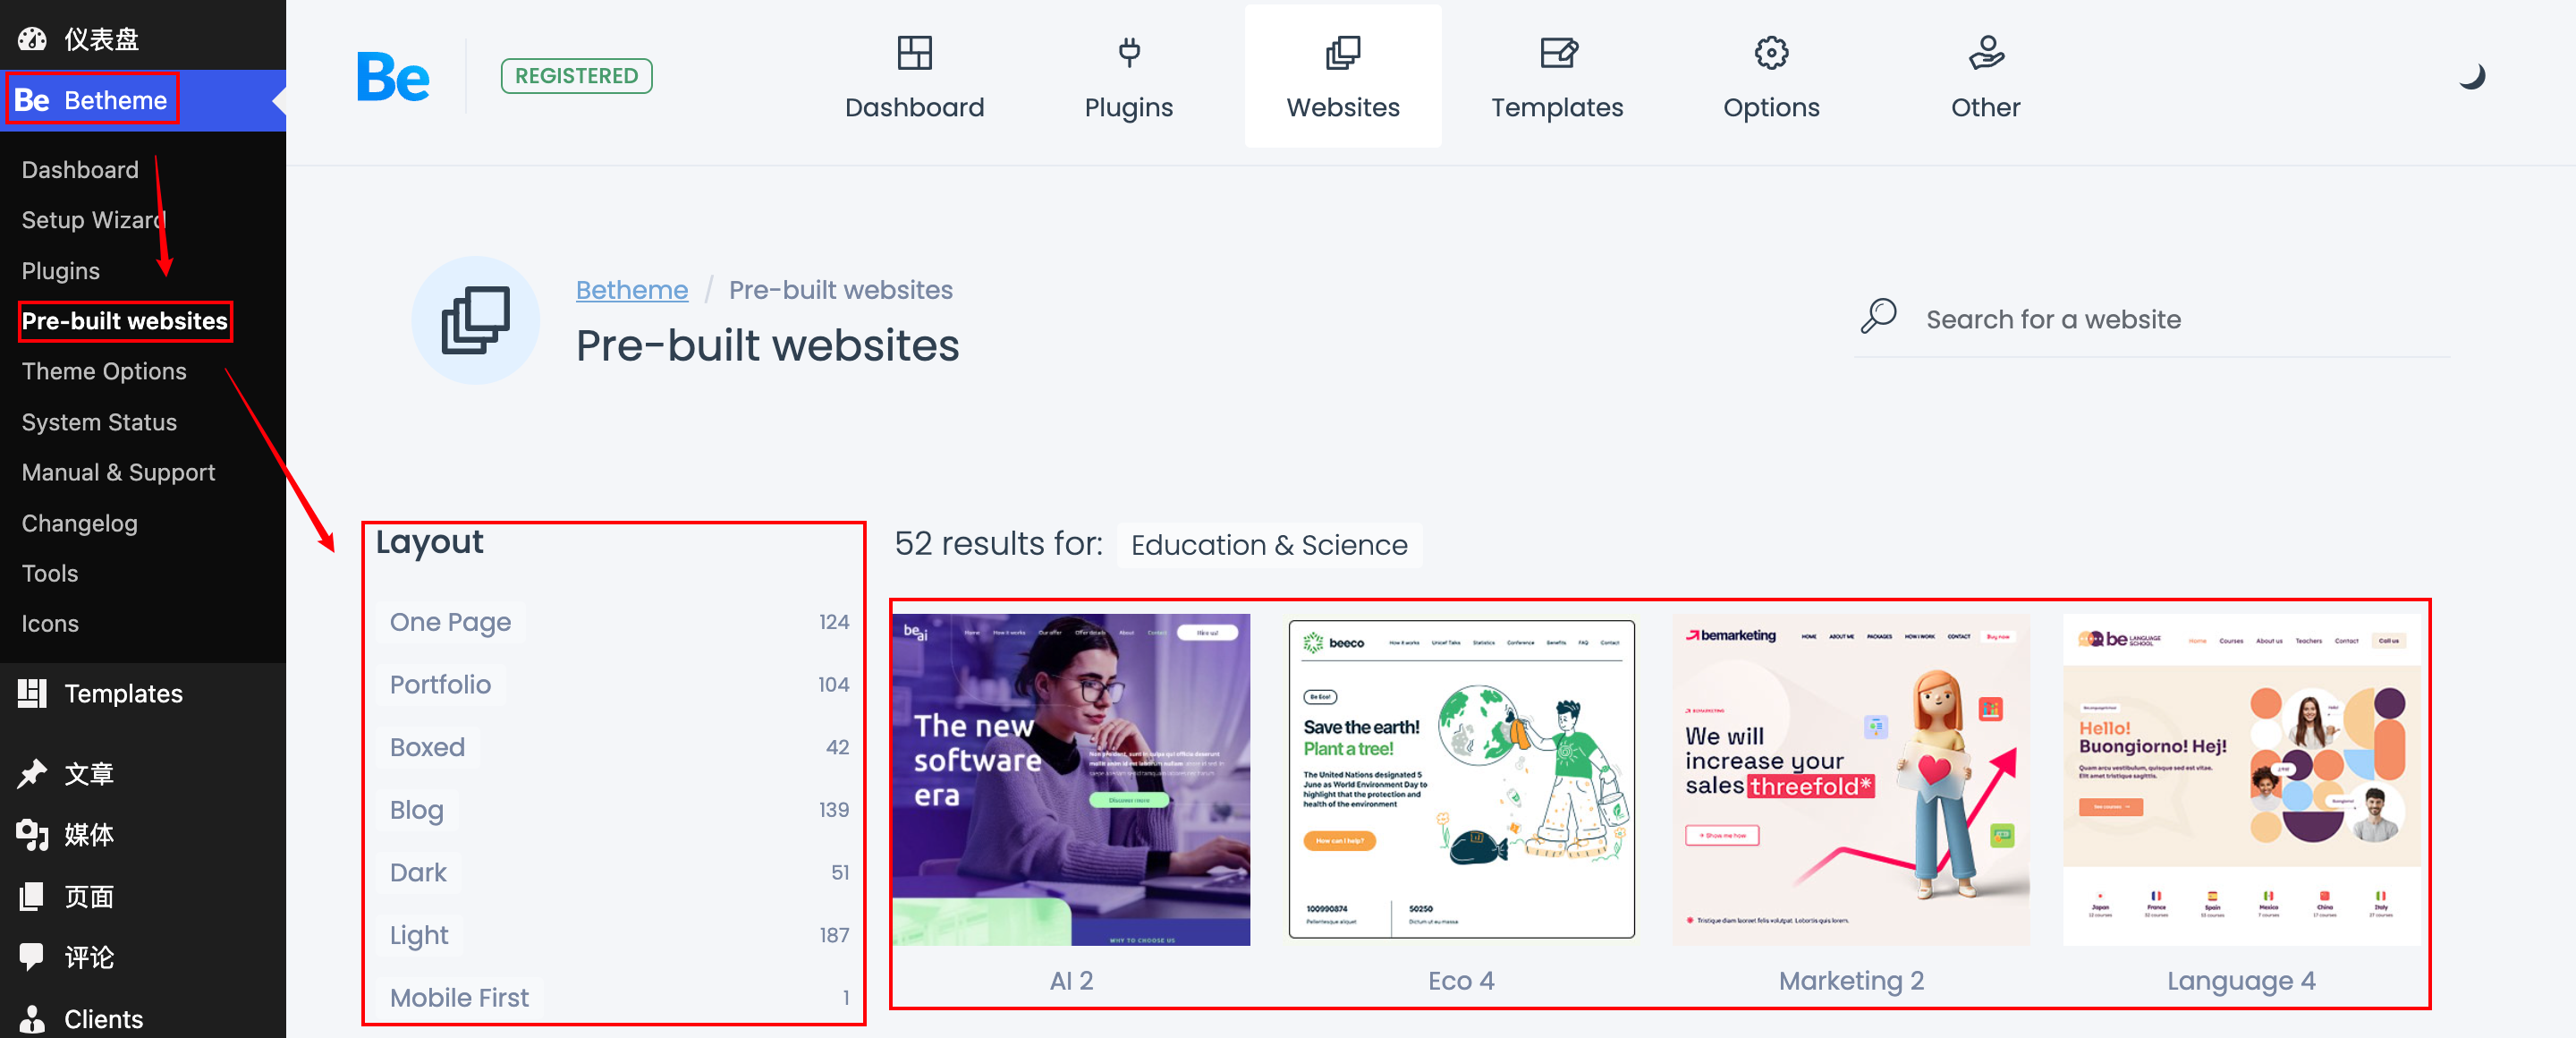Expand the Portfolio layout category
Image resolution: width=2576 pixels, height=1038 pixels.
[x=437, y=684]
